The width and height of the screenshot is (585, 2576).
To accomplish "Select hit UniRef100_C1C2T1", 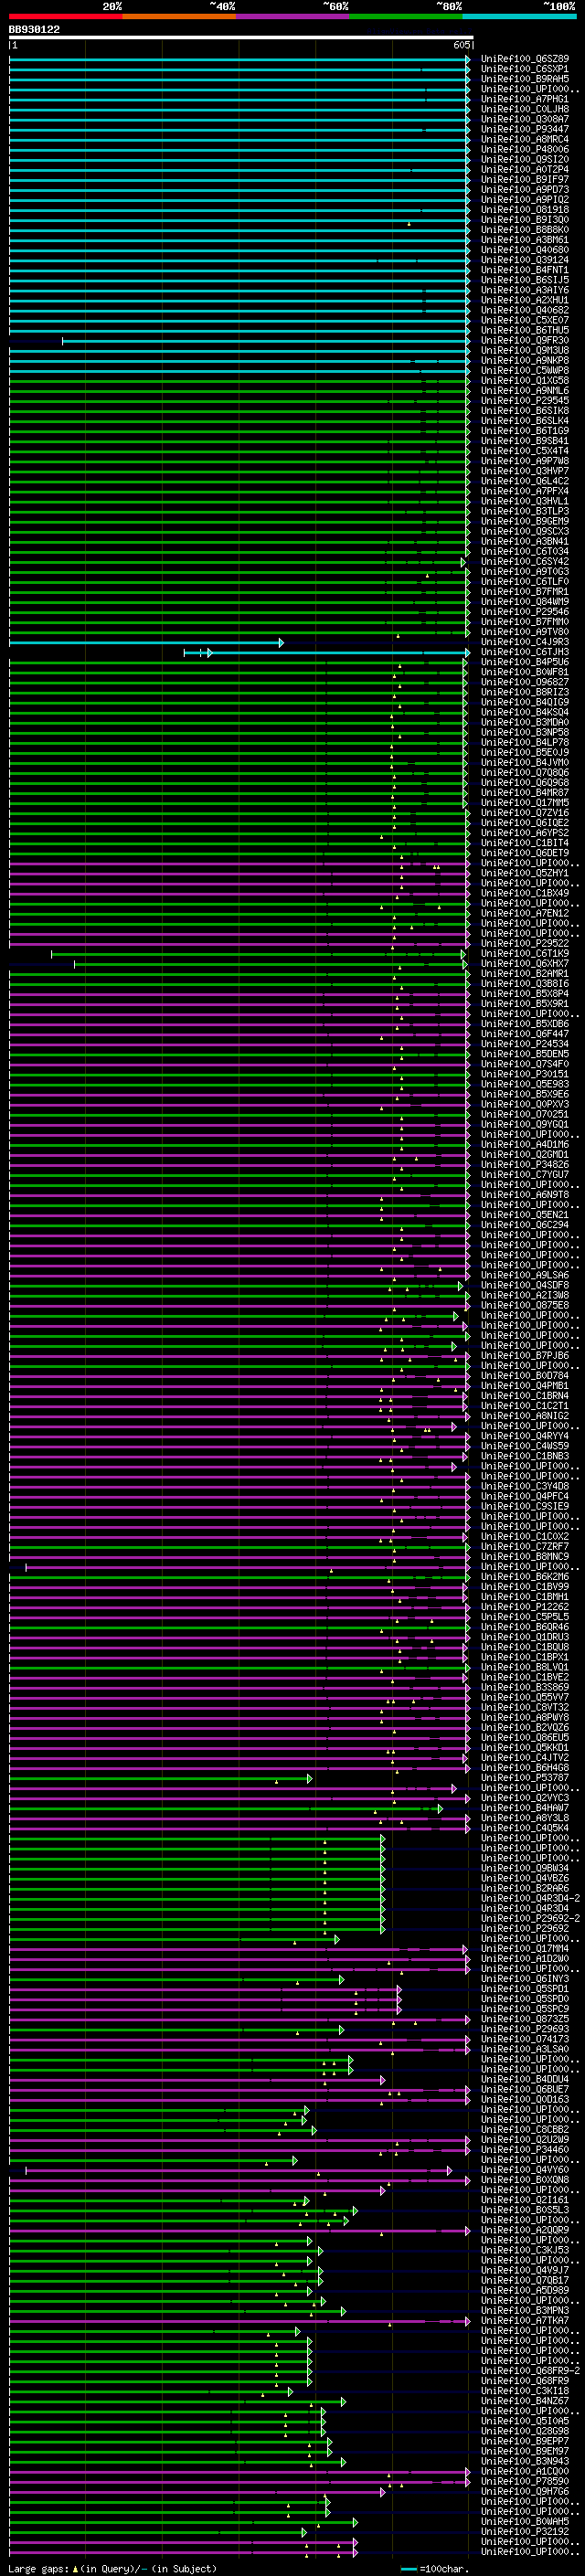I will [525, 1405].
